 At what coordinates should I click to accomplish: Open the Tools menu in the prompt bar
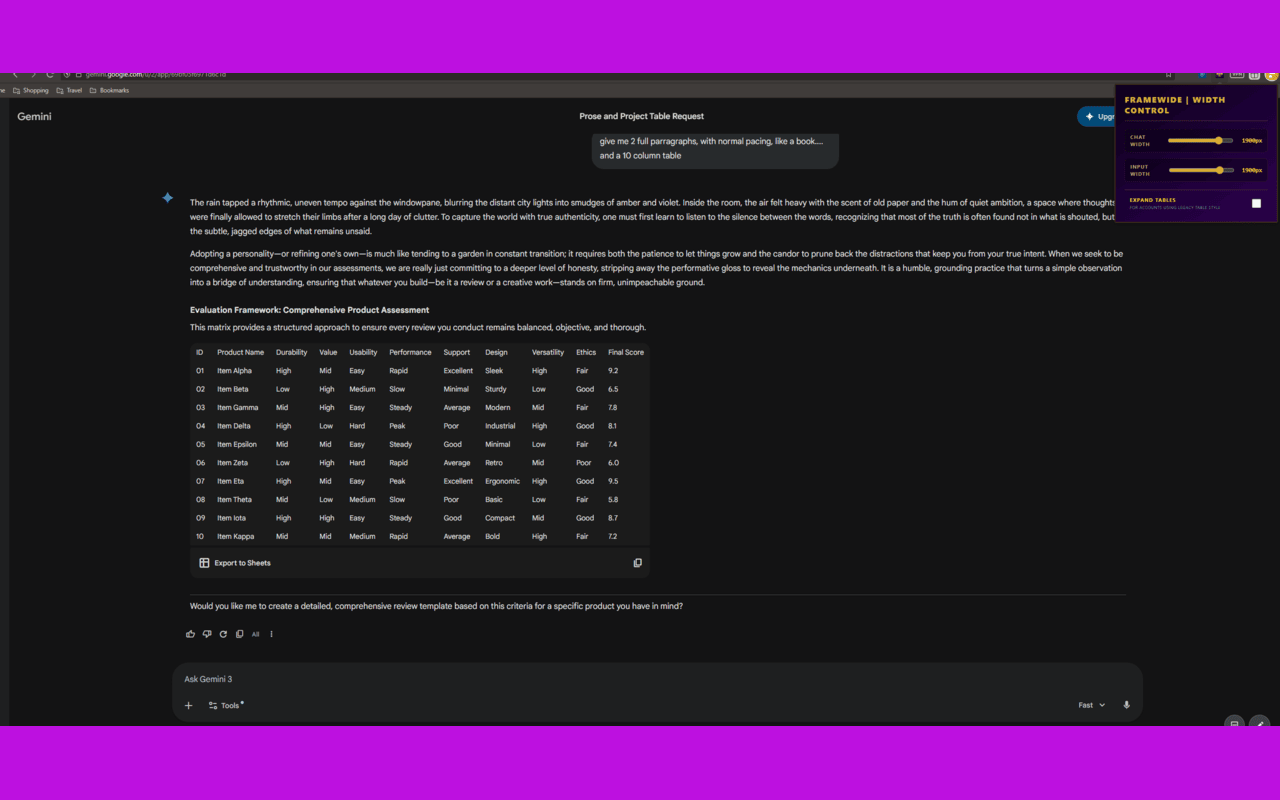coord(225,705)
